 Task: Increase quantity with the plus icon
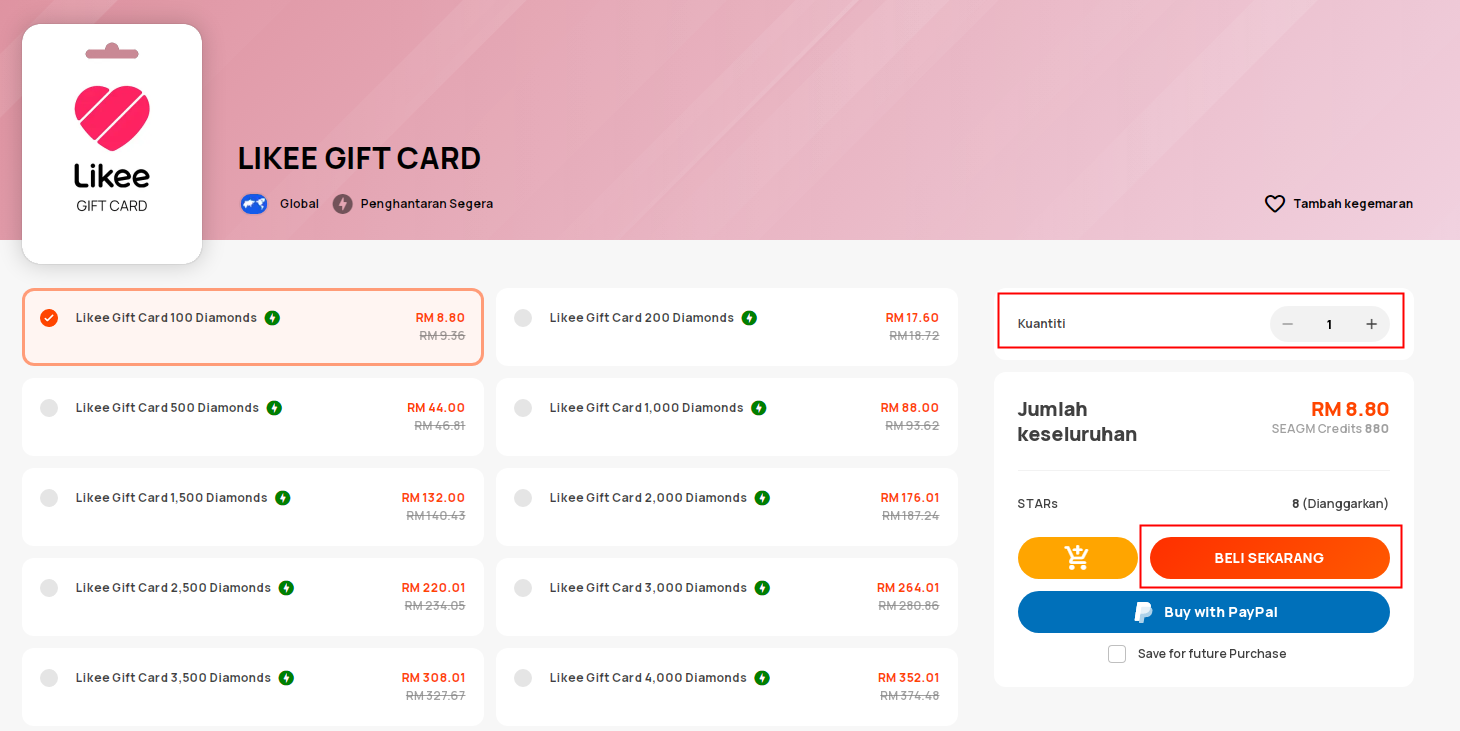[x=1371, y=324]
